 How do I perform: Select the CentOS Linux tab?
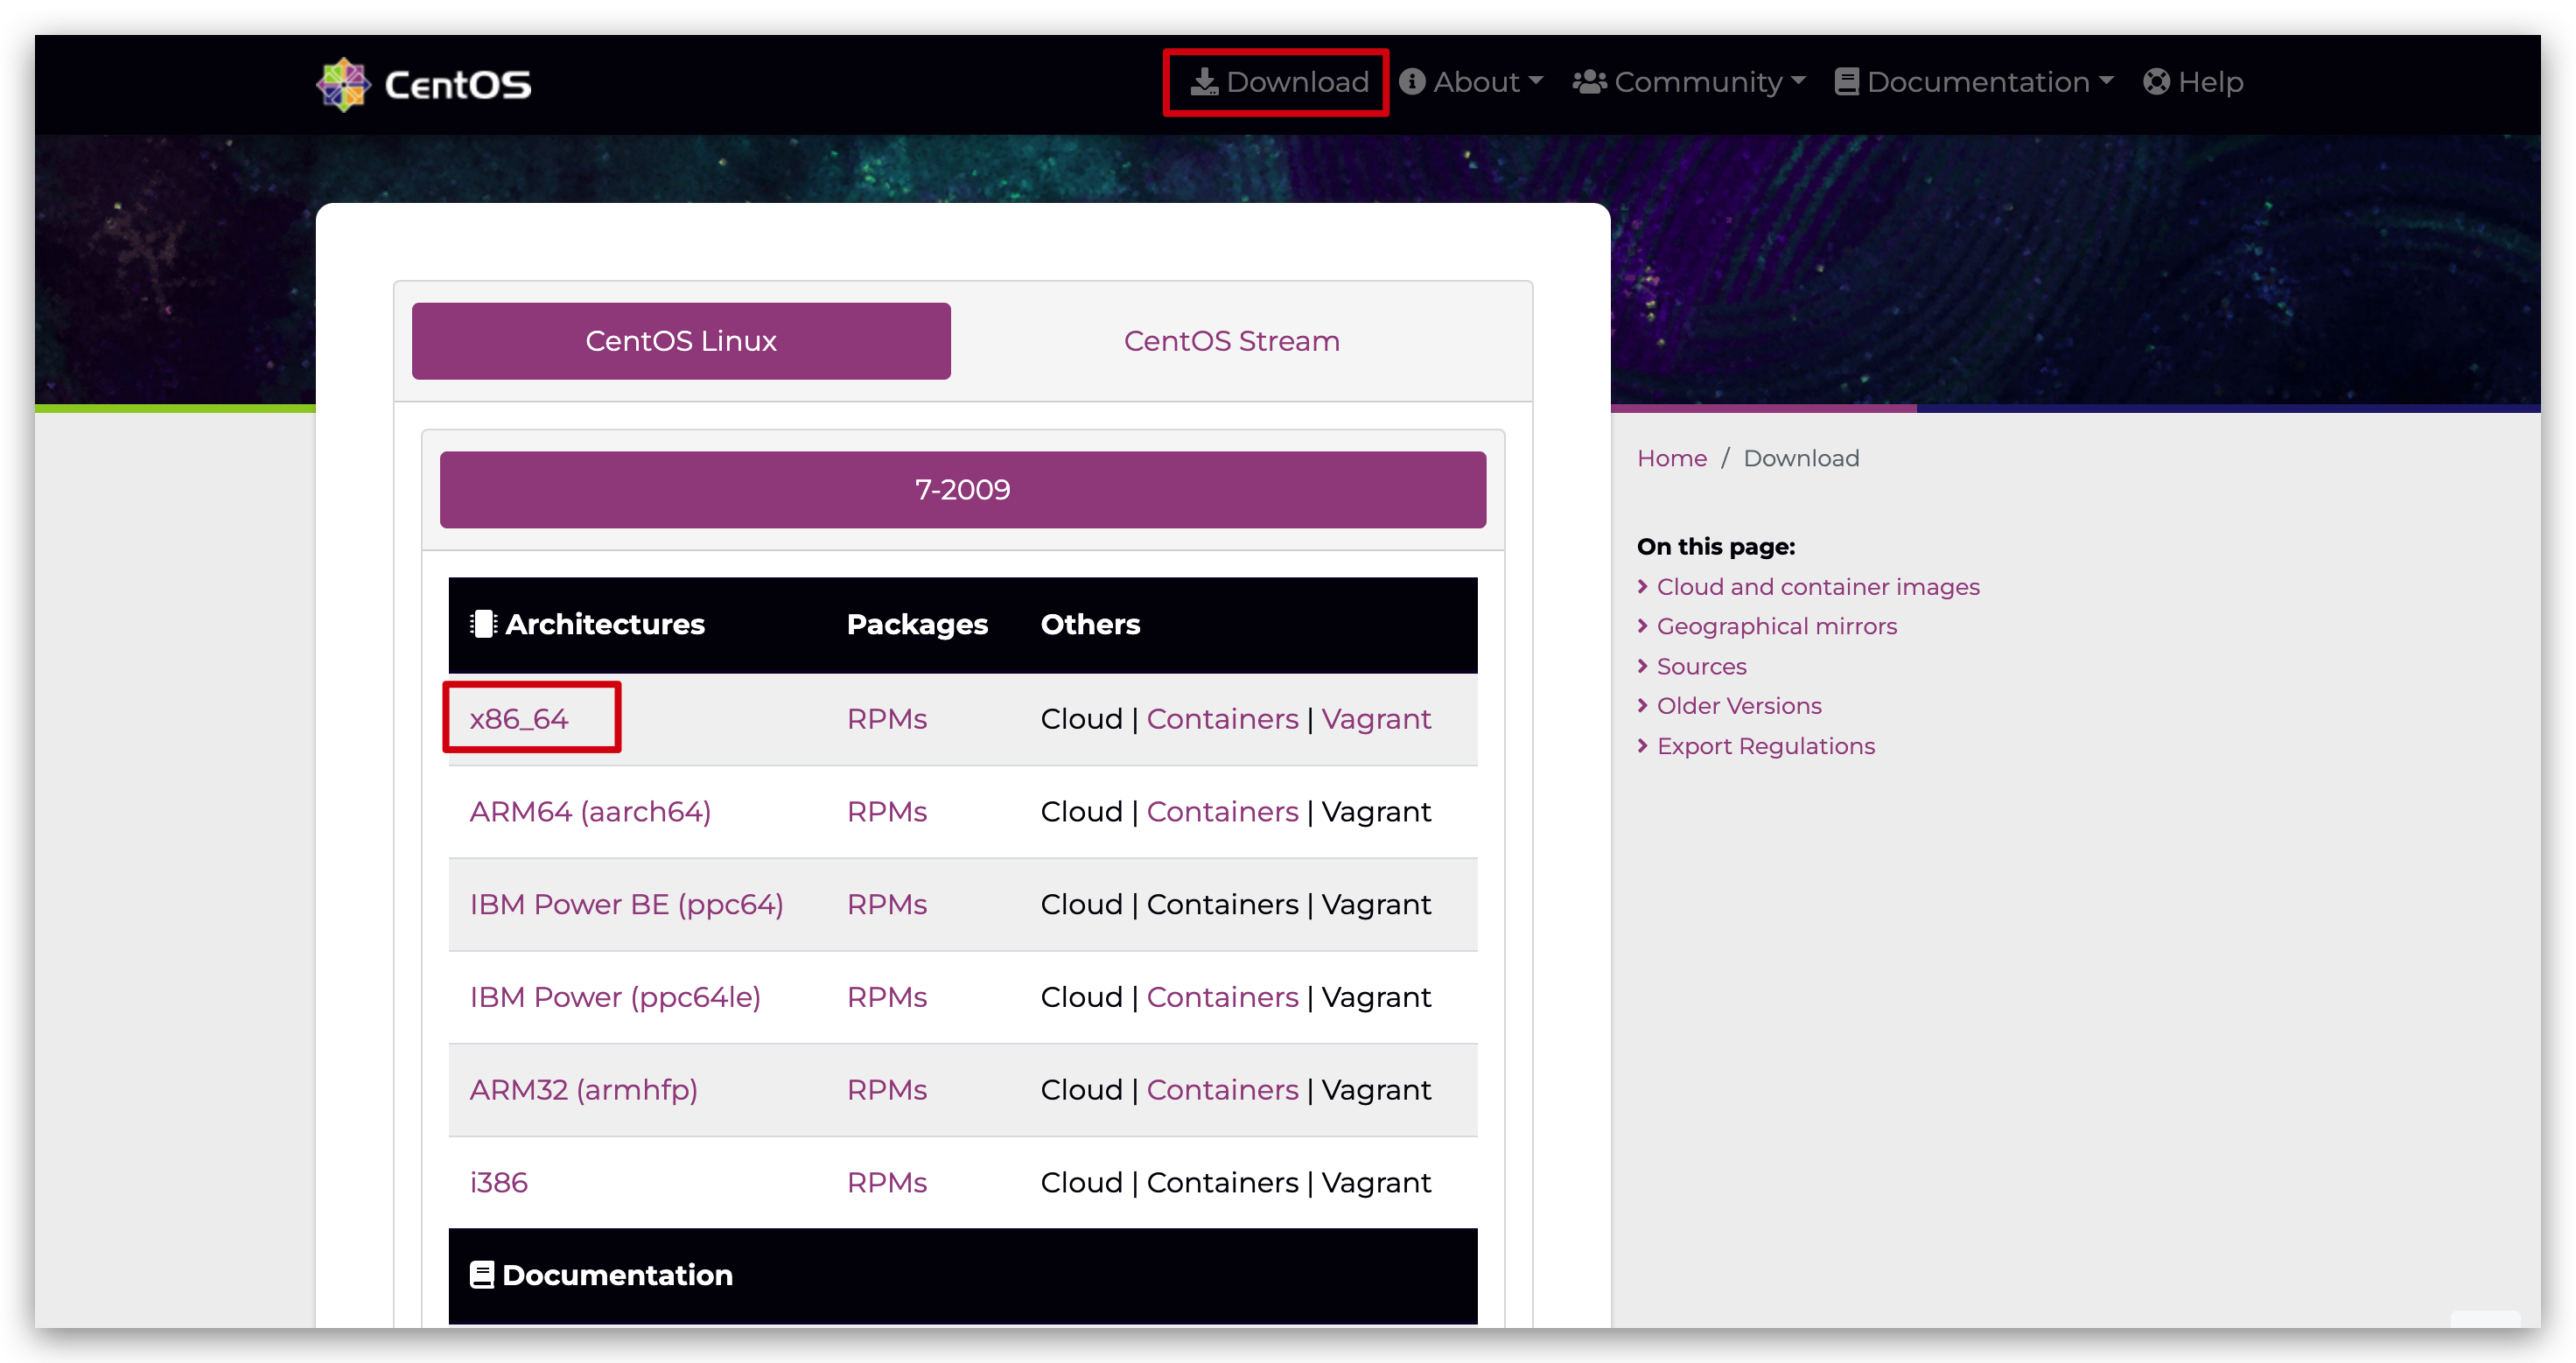point(681,341)
